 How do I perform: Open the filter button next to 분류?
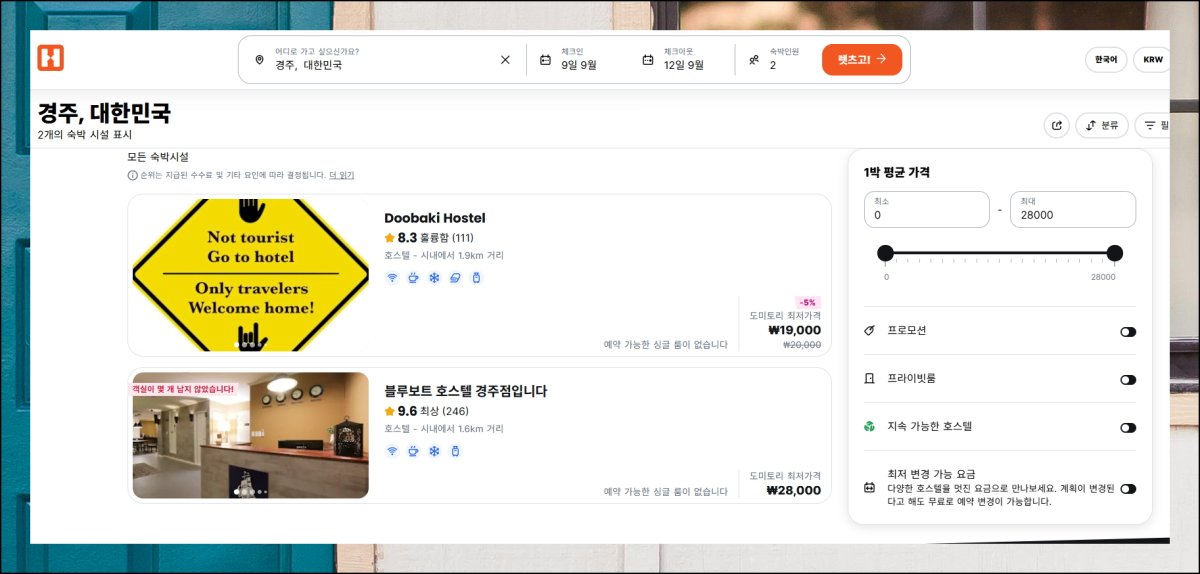pos(1155,125)
